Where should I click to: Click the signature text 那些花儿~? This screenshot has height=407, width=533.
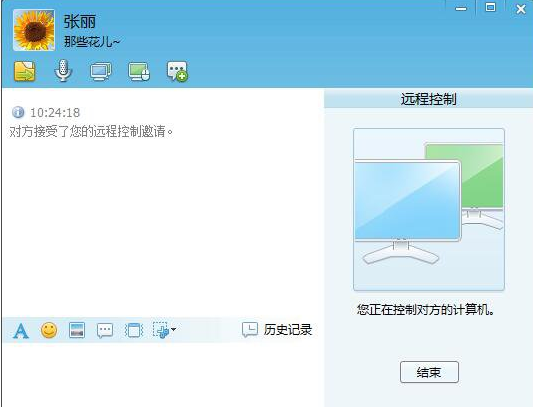(x=92, y=42)
